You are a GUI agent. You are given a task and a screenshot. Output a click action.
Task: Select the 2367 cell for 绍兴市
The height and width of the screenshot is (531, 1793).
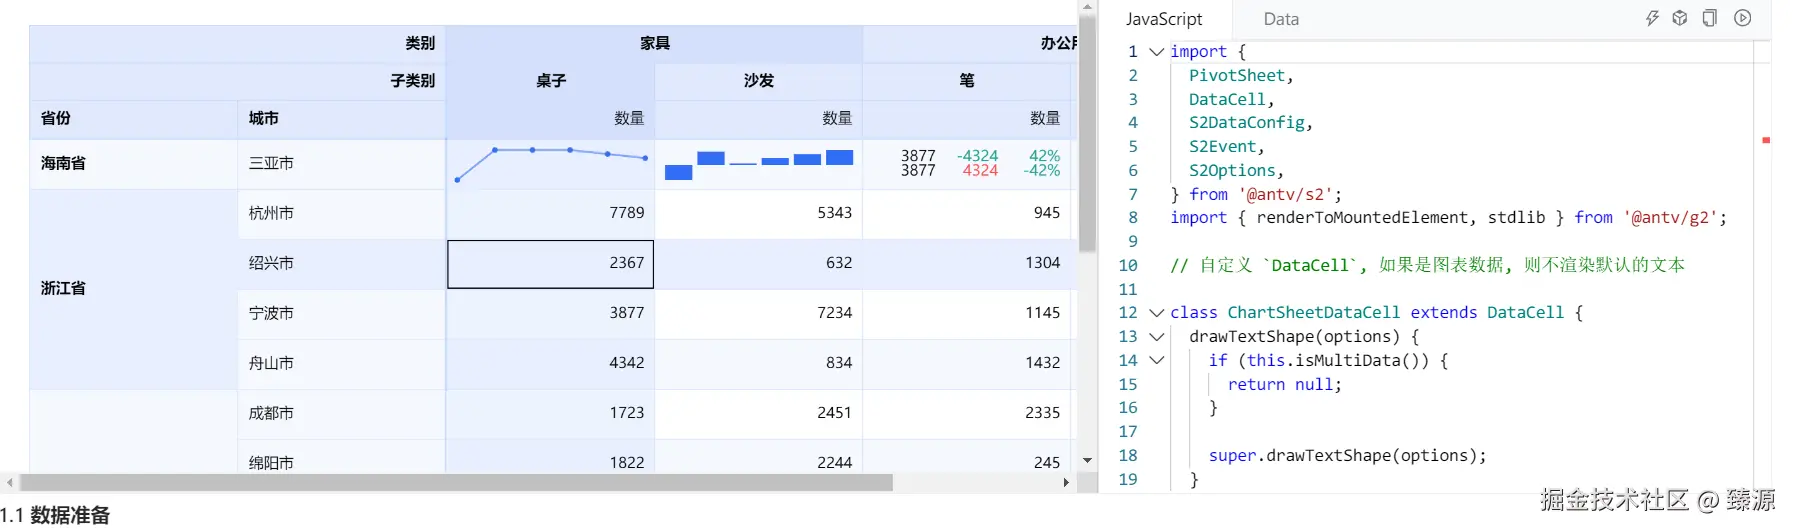point(550,263)
